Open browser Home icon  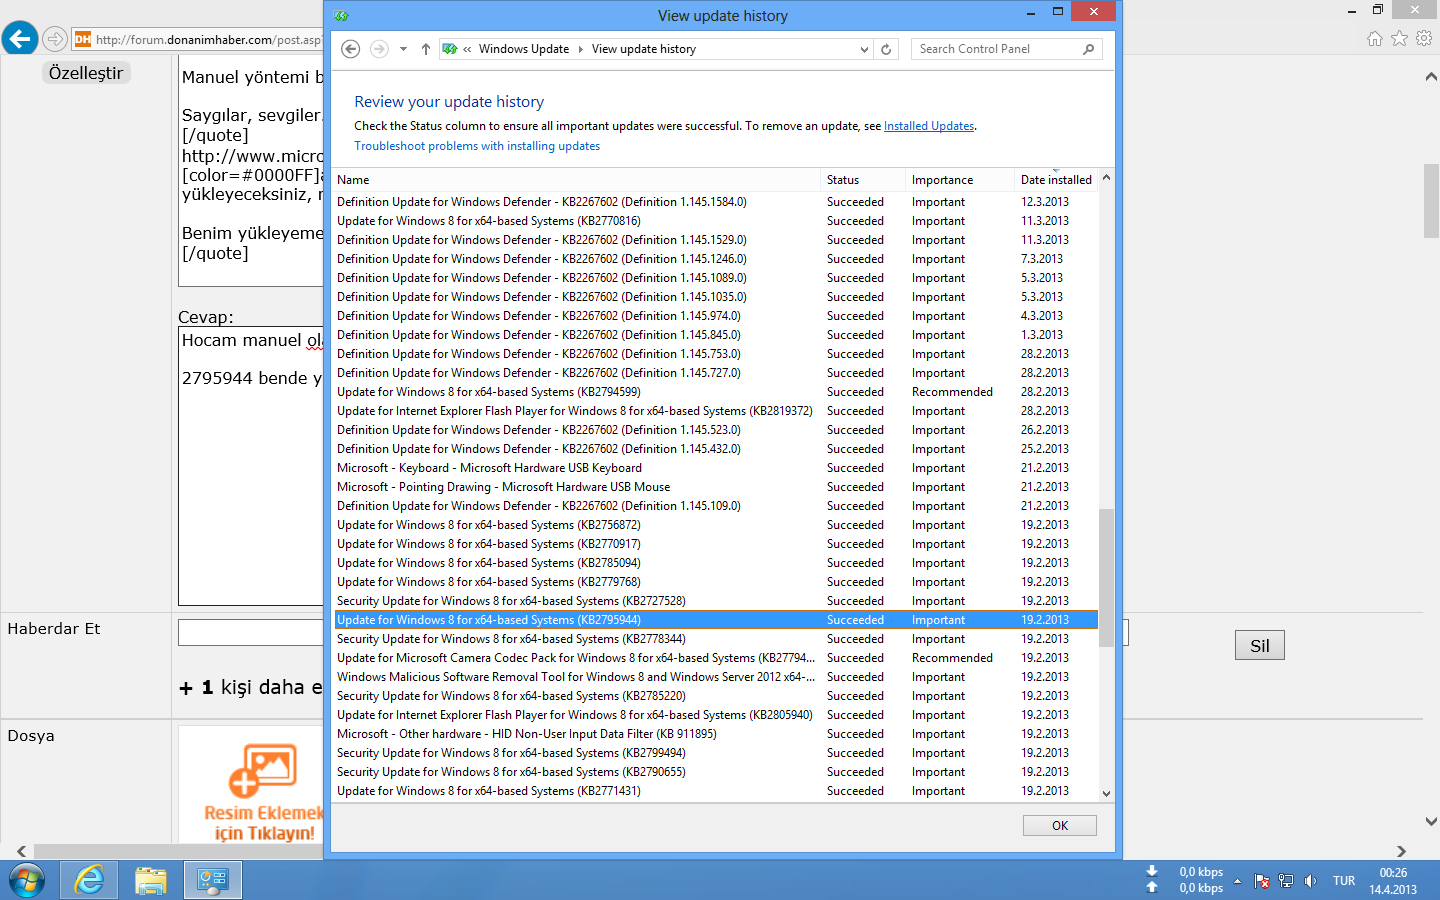(x=1375, y=38)
